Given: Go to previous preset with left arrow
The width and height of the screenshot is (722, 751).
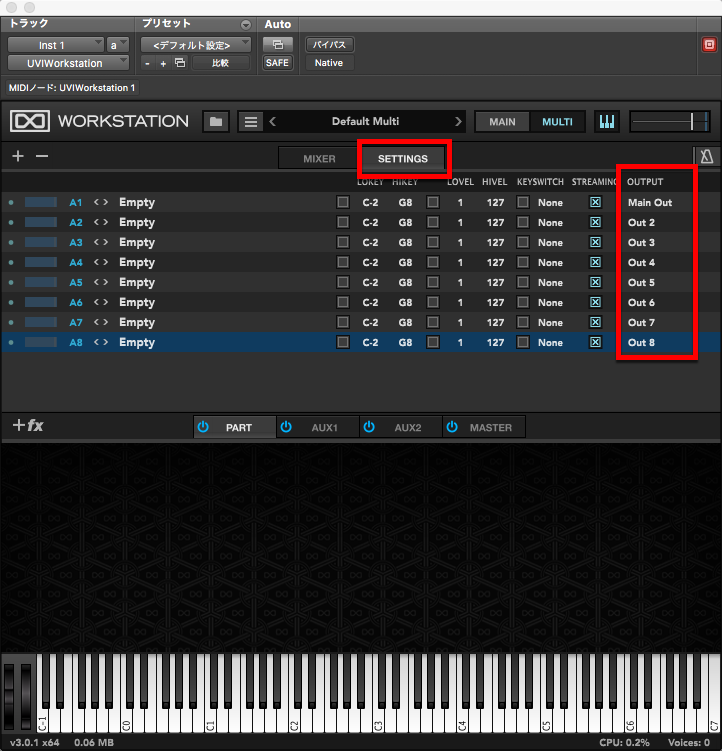Looking at the screenshot, I should [273, 122].
